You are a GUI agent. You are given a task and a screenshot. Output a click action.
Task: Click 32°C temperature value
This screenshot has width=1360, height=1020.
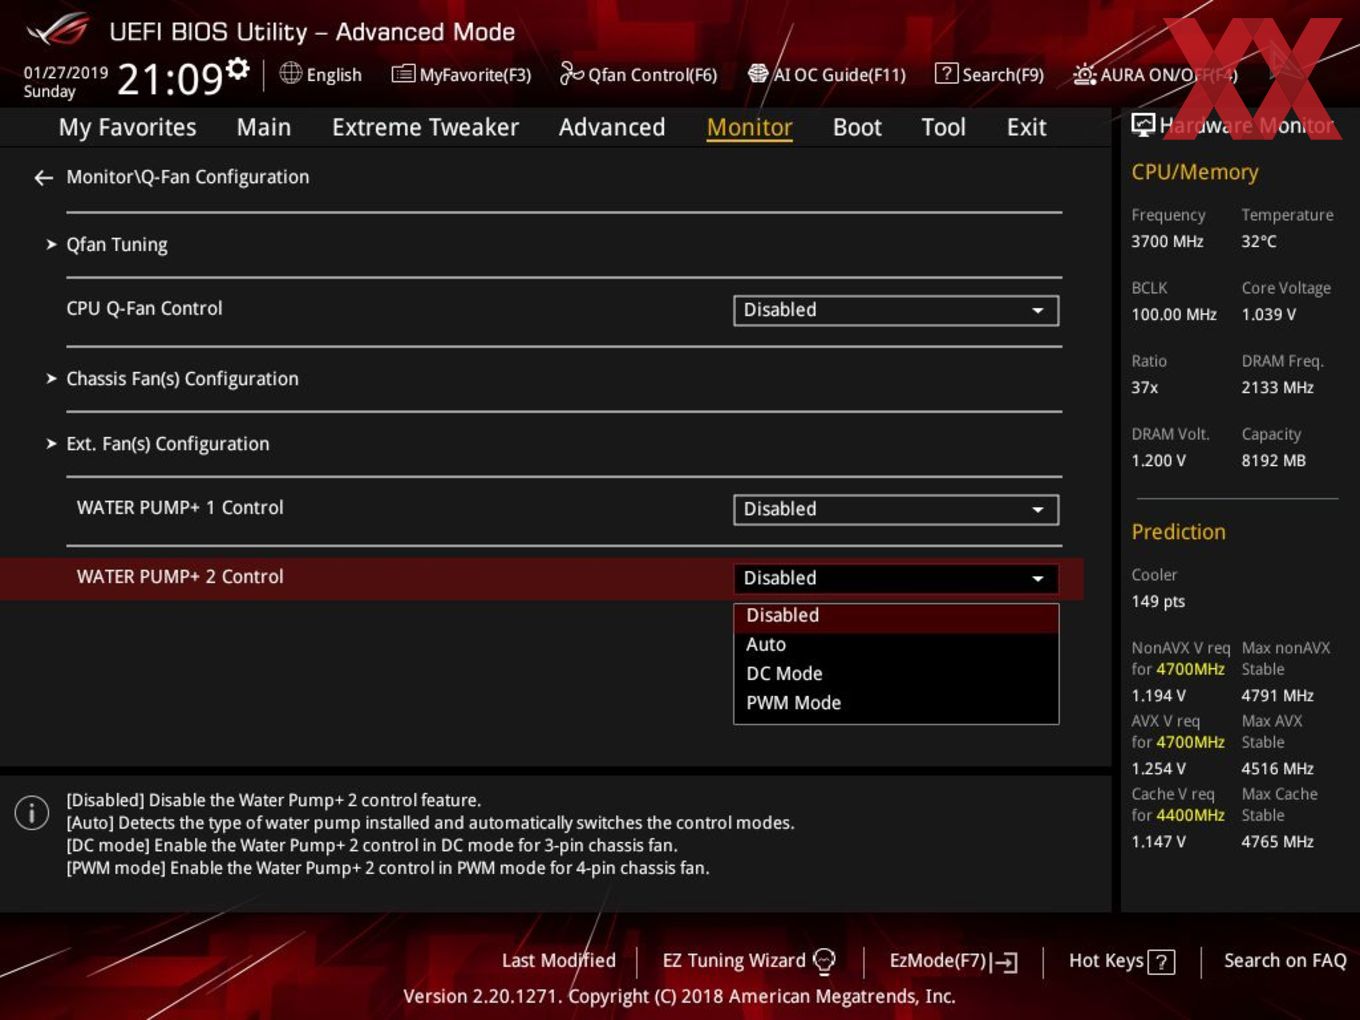click(1259, 242)
